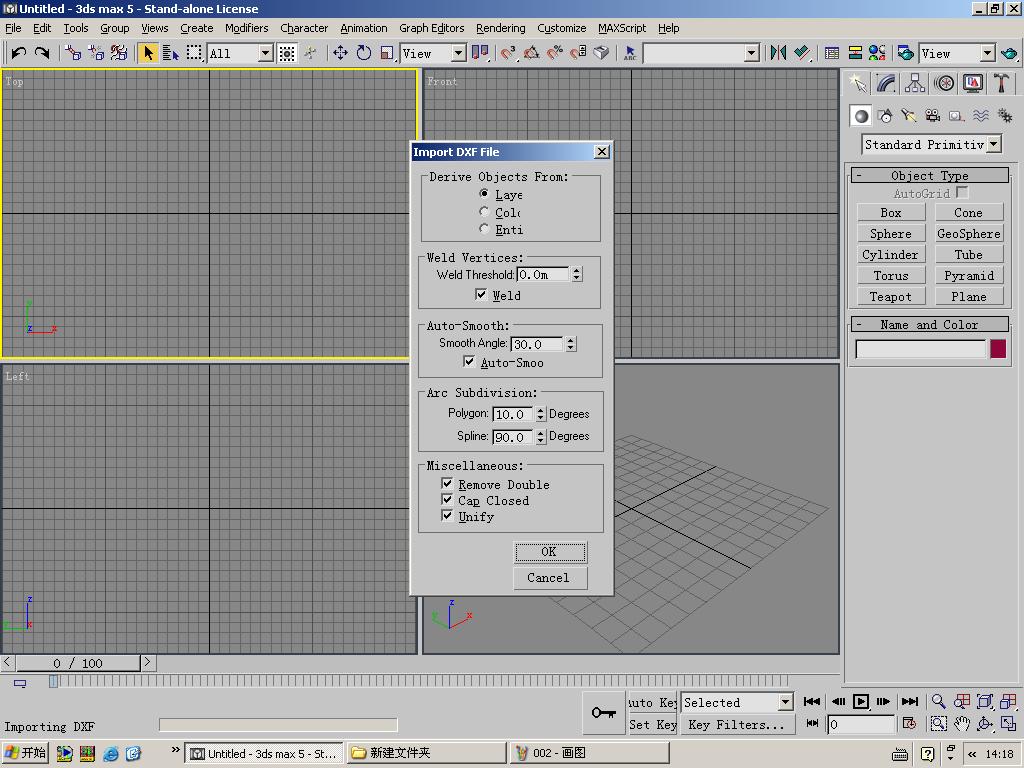The width and height of the screenshot is (1024, 768).
Task: Pick the Select and Move tool
Action: 340,53
